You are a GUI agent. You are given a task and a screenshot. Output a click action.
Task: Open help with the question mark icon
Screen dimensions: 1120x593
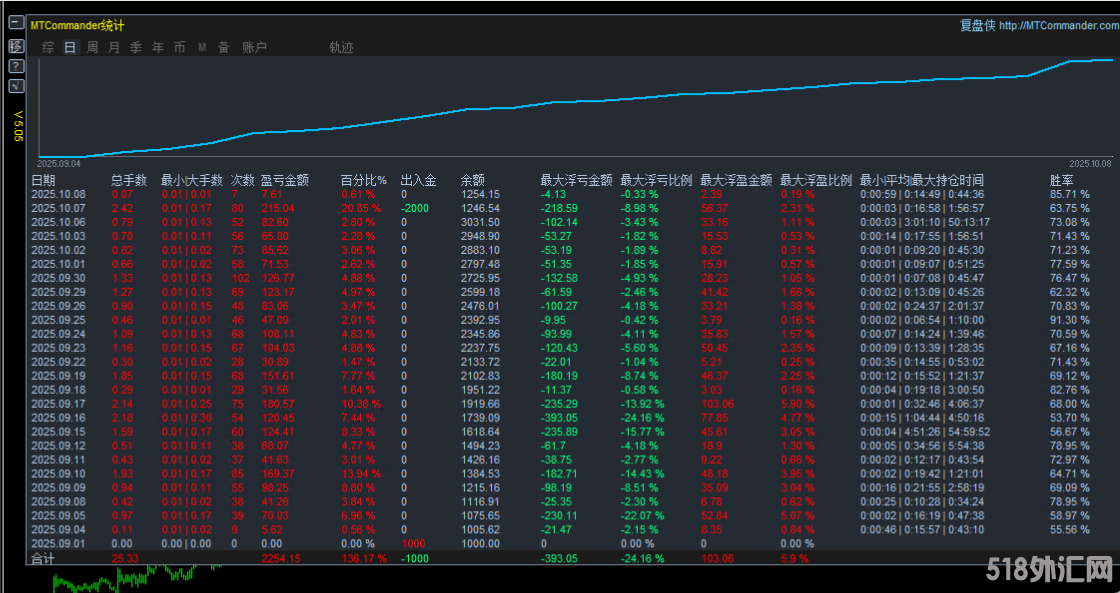(x=15, y=66)
